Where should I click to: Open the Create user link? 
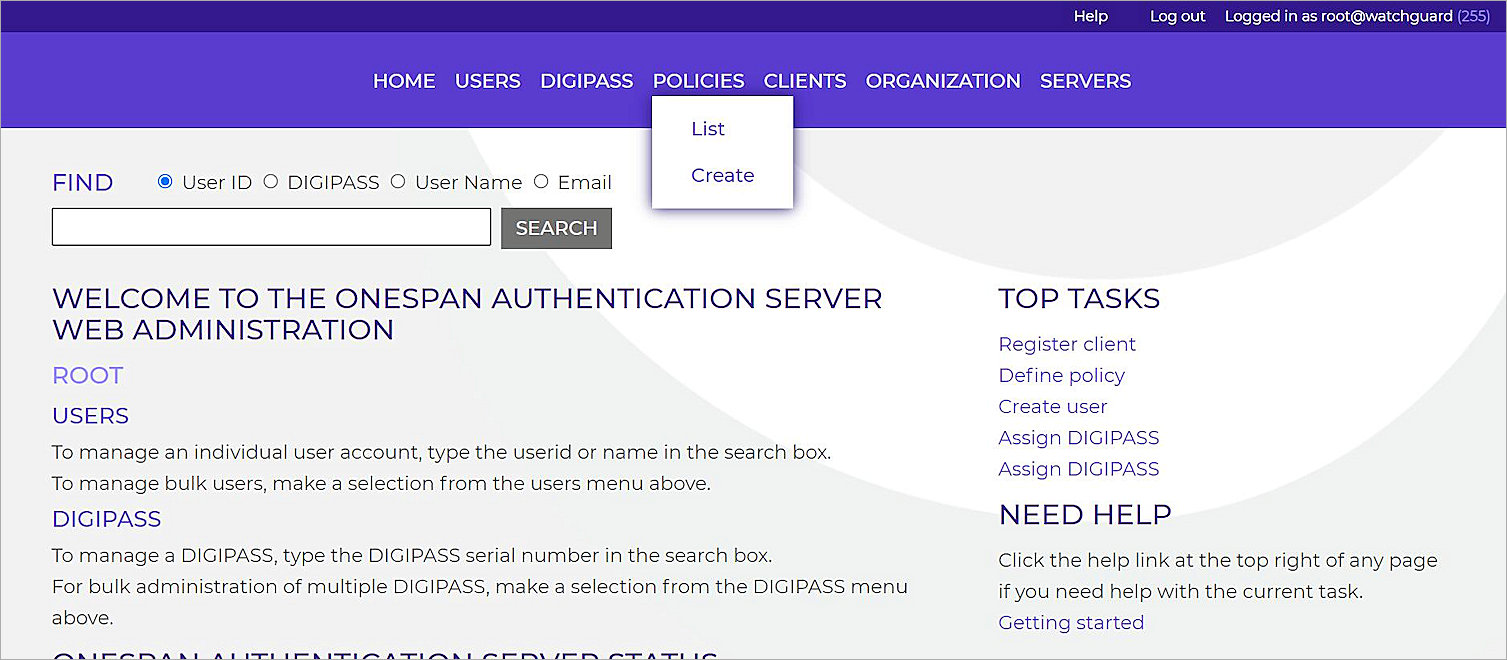[1052, 406]
